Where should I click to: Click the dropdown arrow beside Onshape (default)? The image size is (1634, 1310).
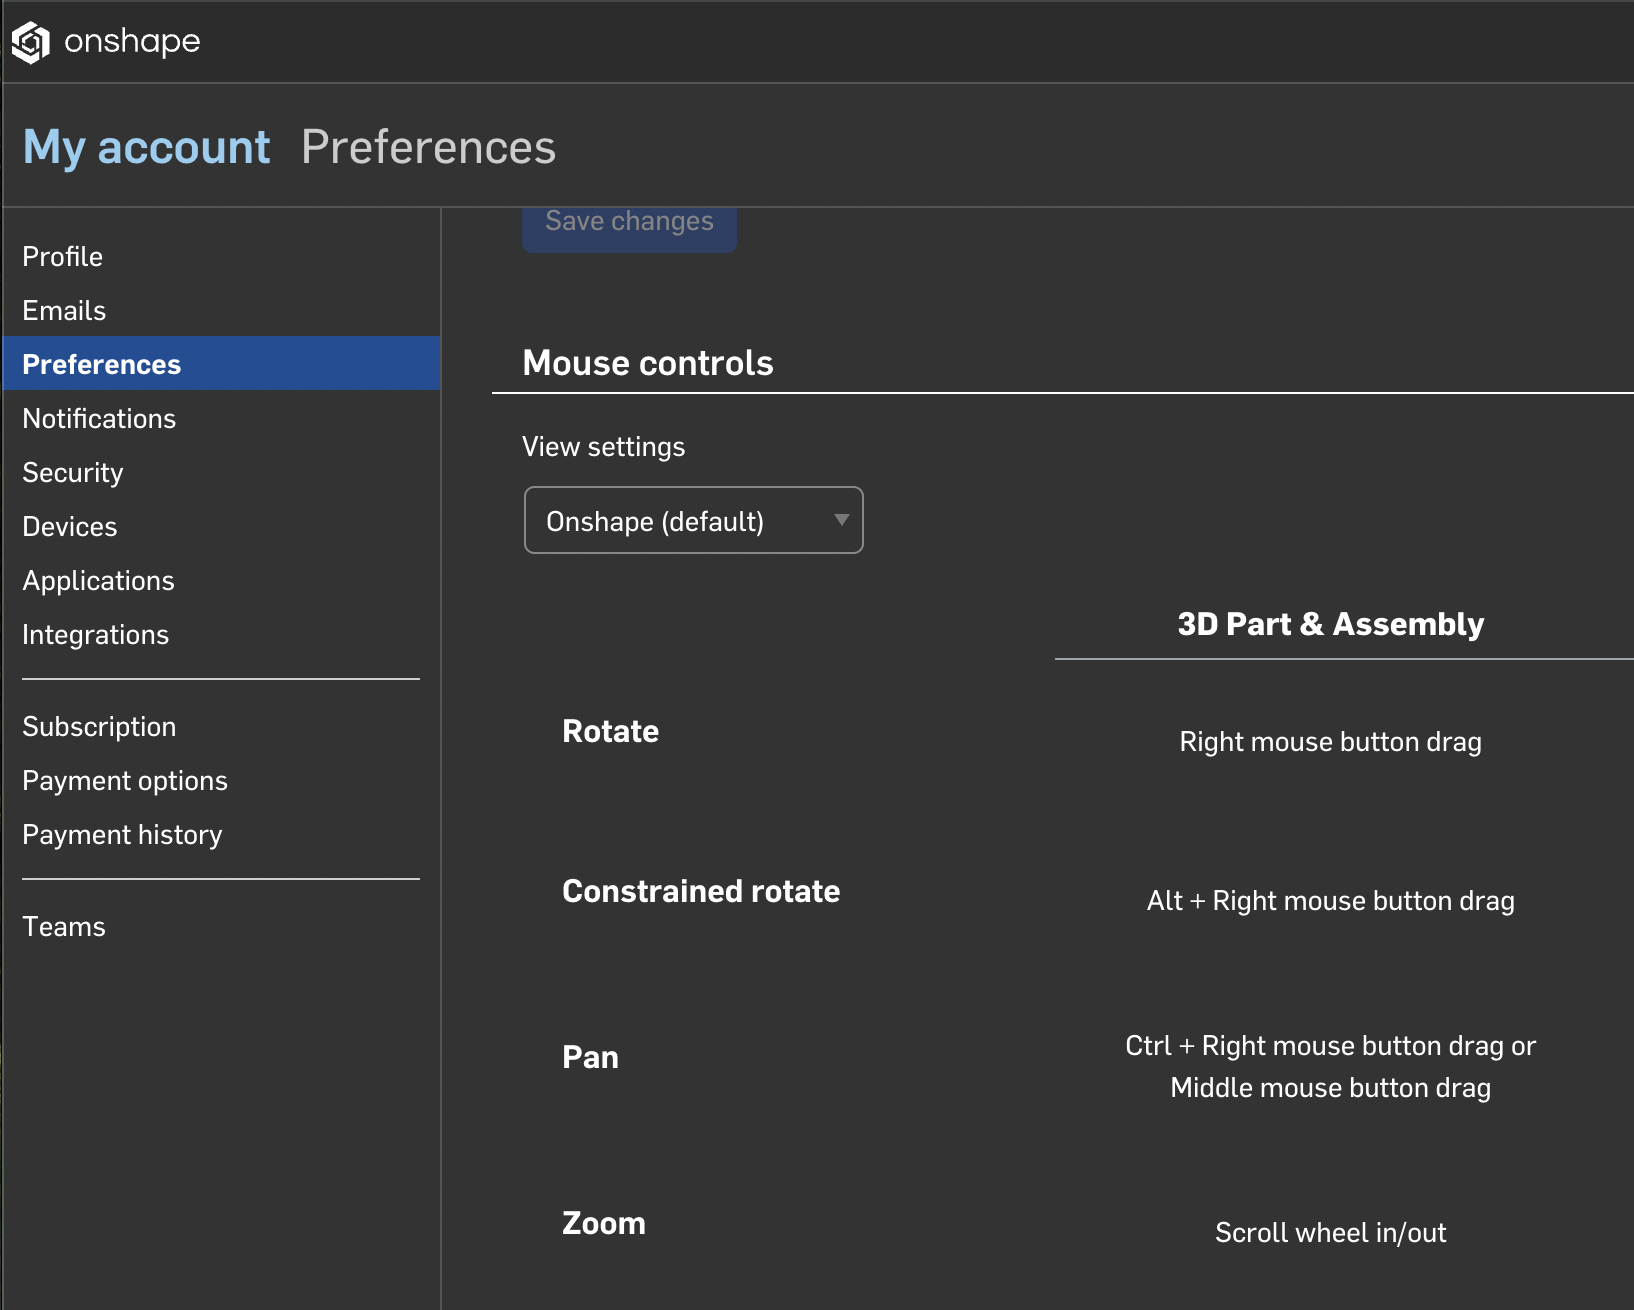[x=841, y=520]
